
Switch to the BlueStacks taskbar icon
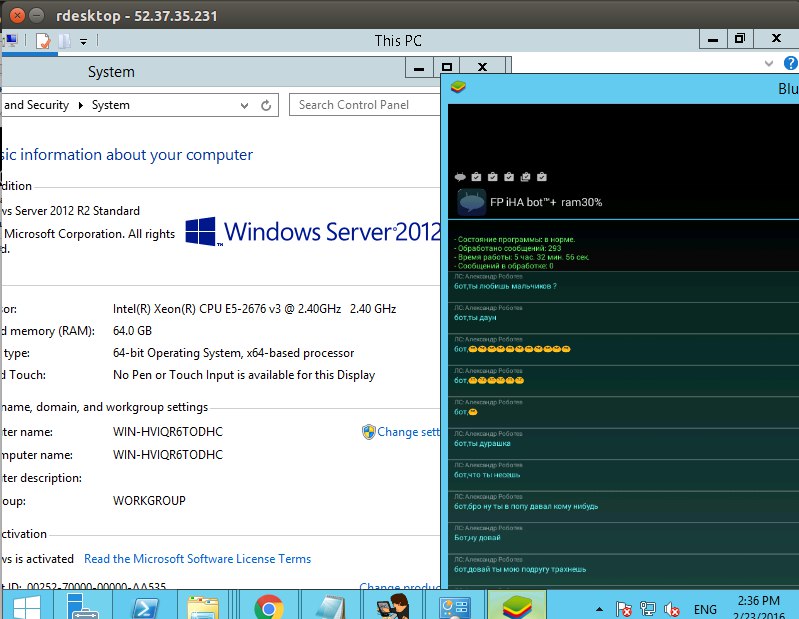coord(517,607)
